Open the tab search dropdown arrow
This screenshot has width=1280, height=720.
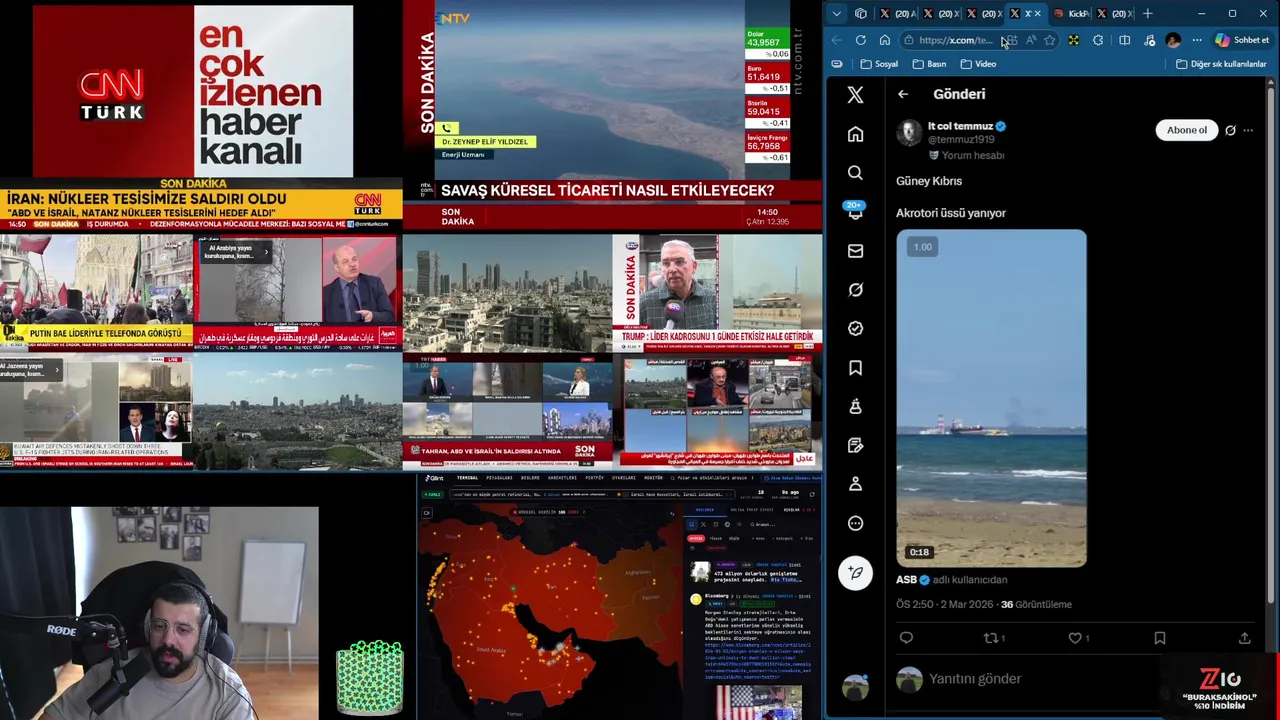tap(836, 13)
